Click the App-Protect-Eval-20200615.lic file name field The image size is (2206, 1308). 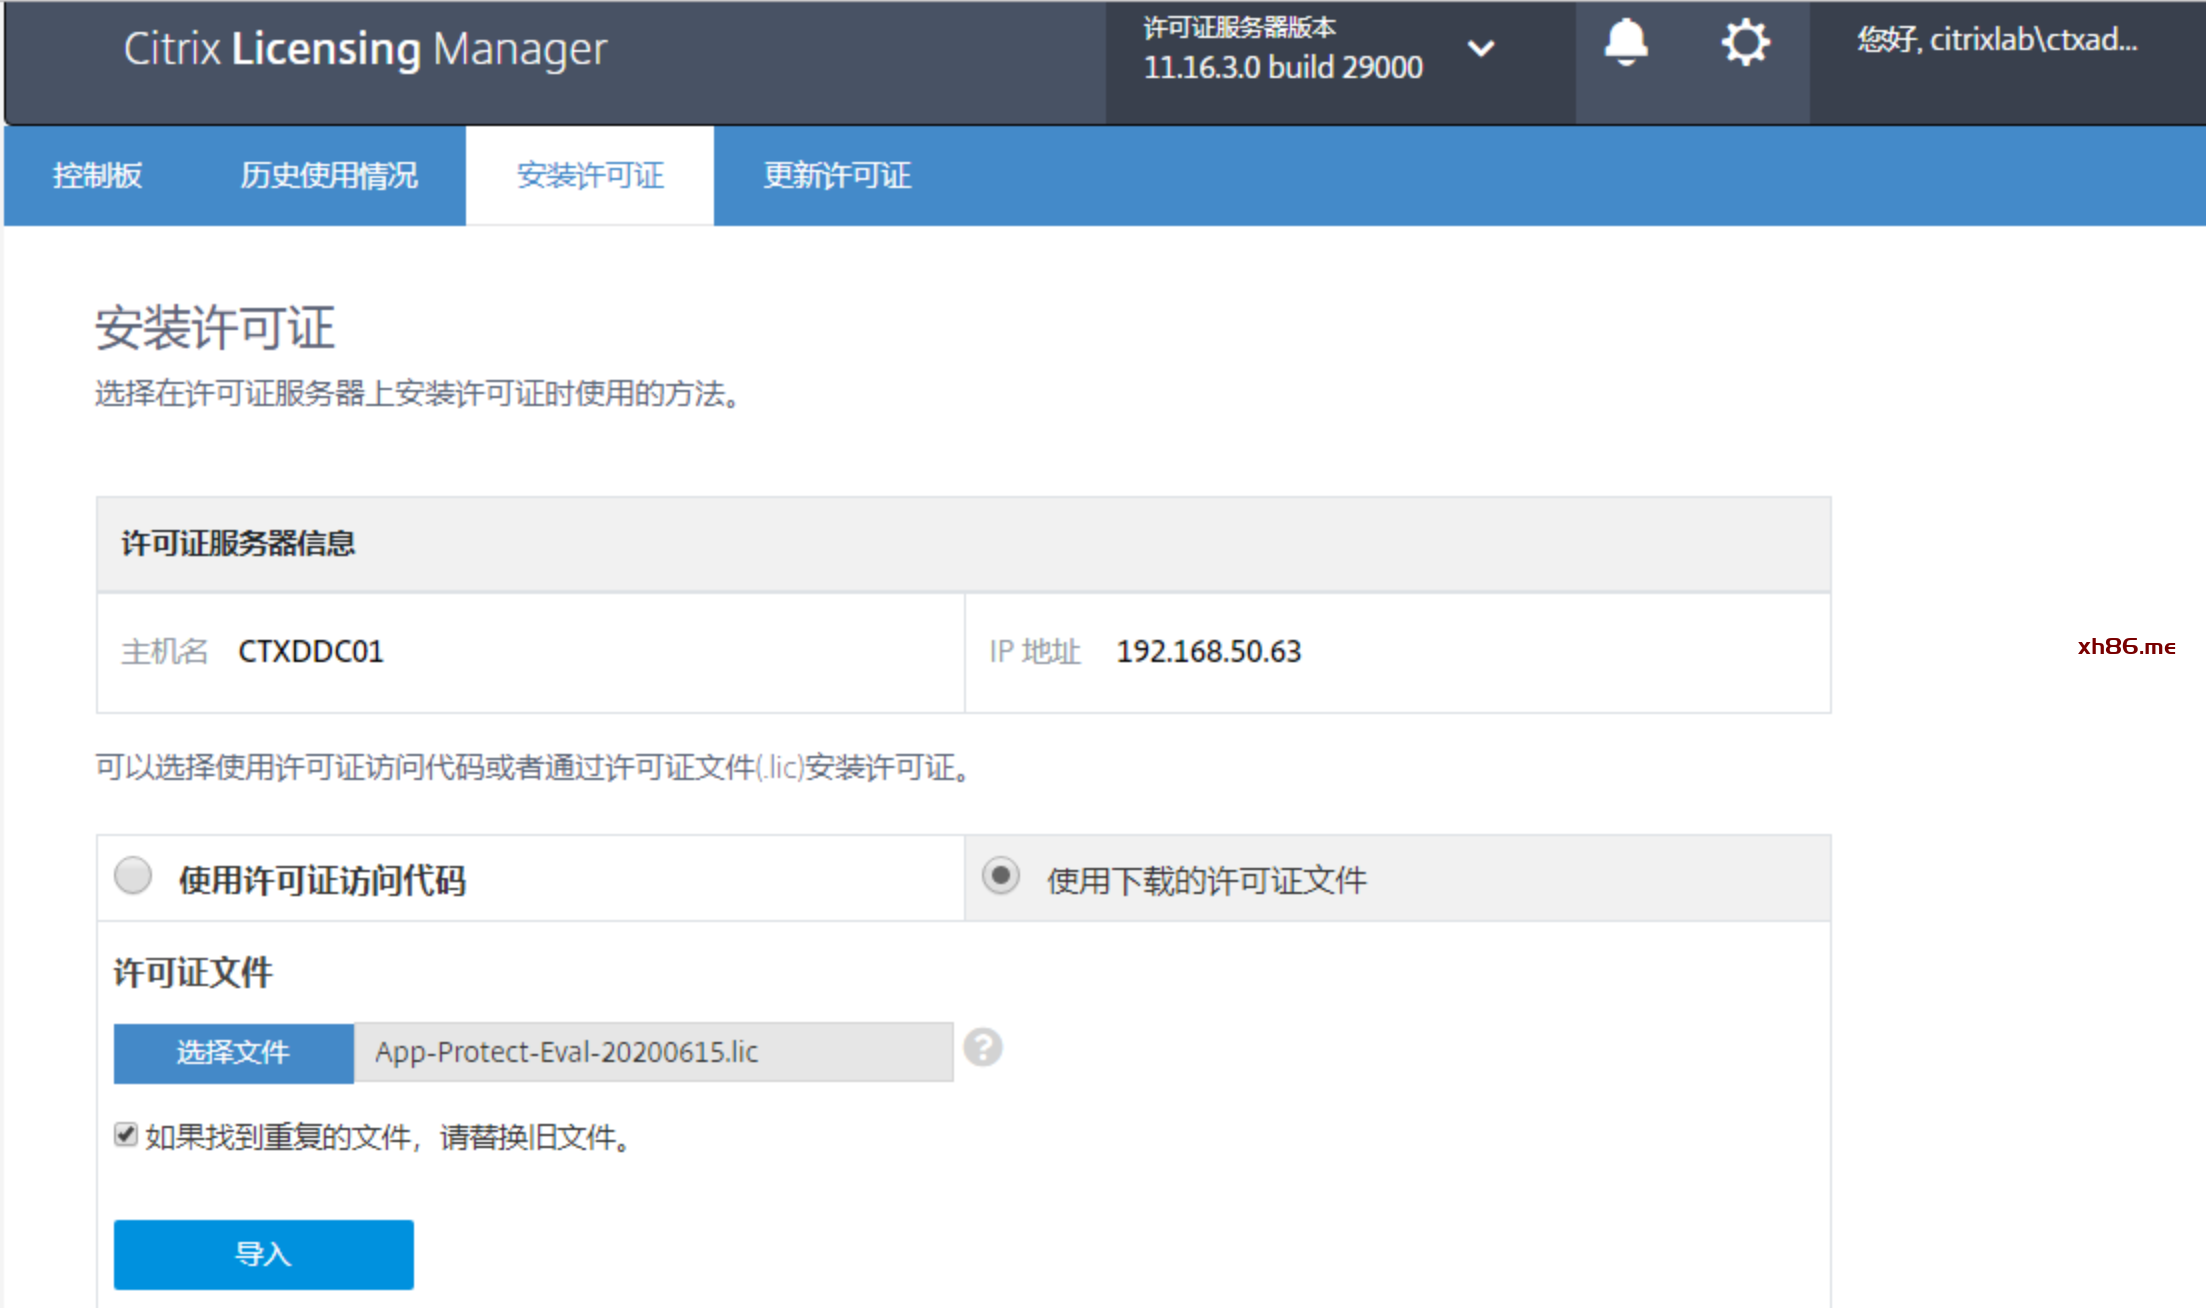coord(653,1052)
